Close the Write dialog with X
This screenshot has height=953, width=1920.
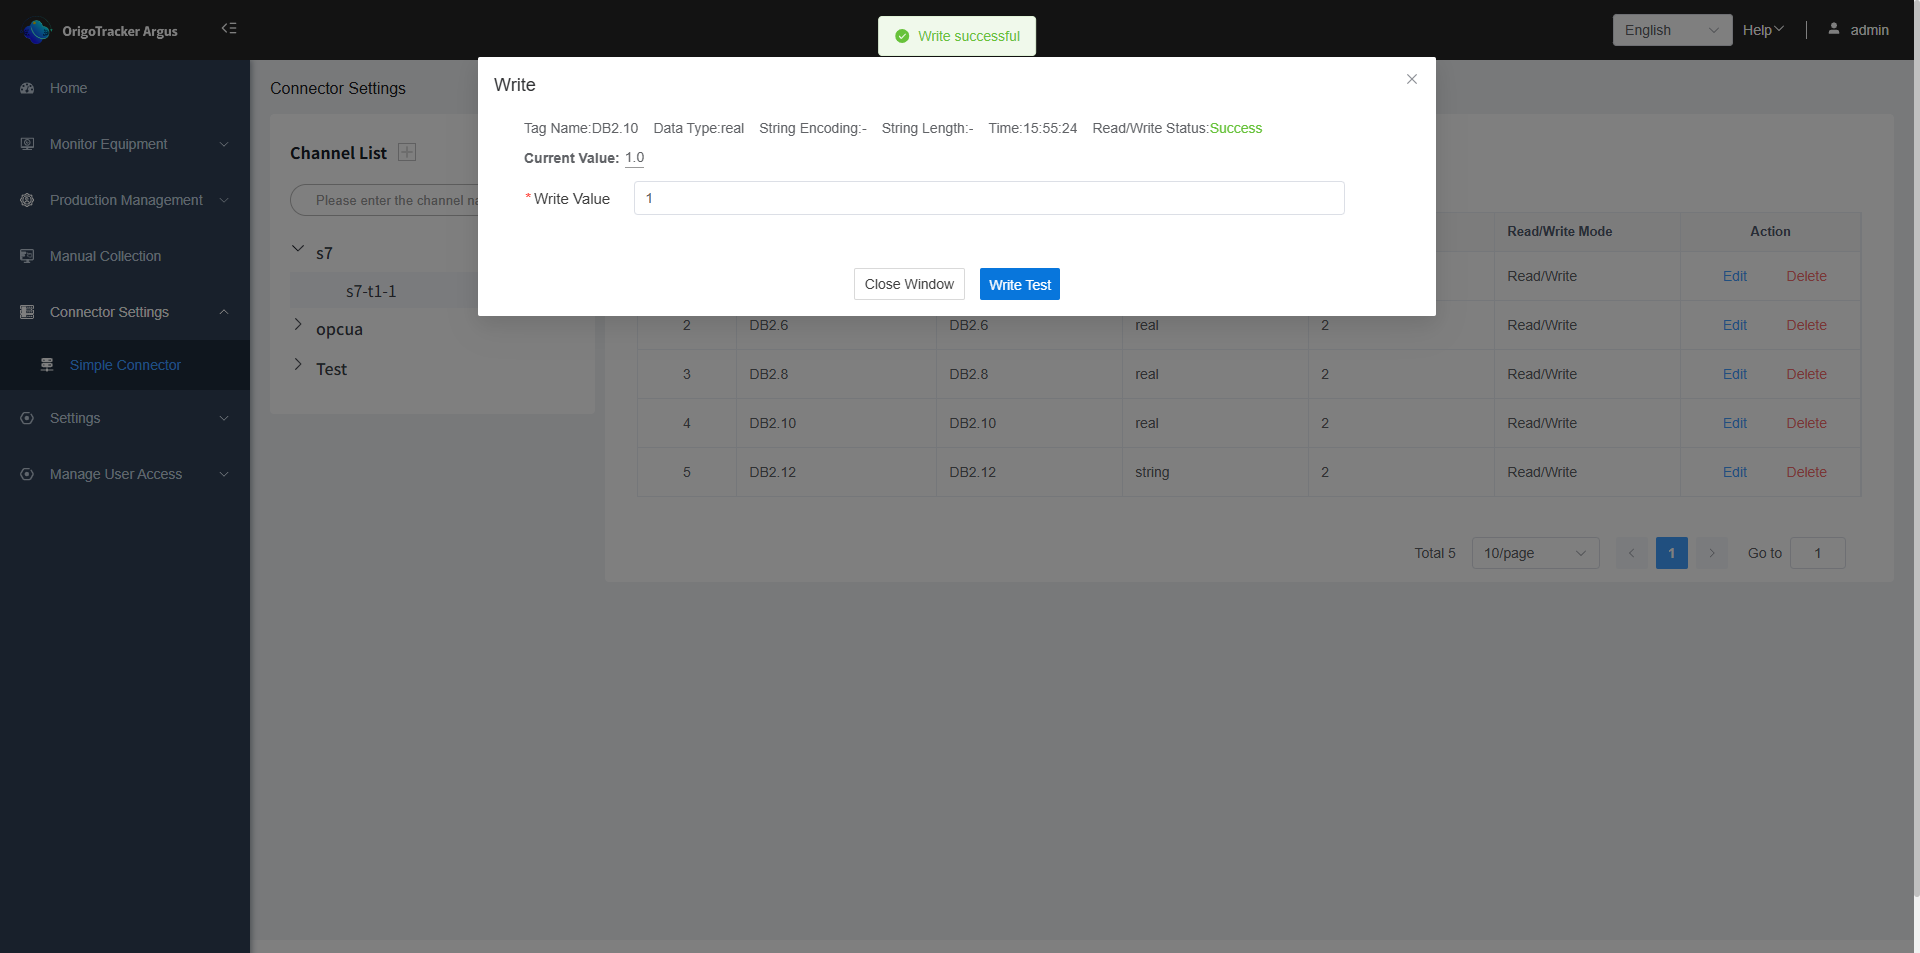(1411, 79)
